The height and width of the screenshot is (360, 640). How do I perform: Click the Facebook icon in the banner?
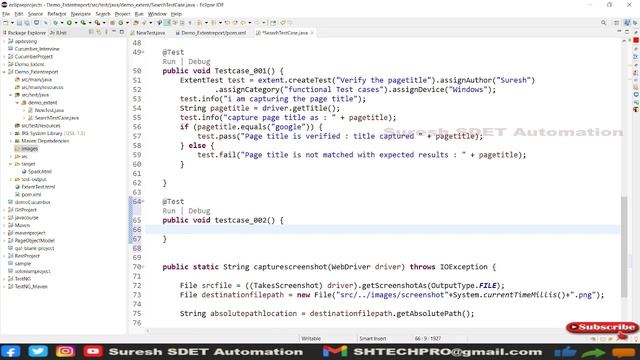11,352
